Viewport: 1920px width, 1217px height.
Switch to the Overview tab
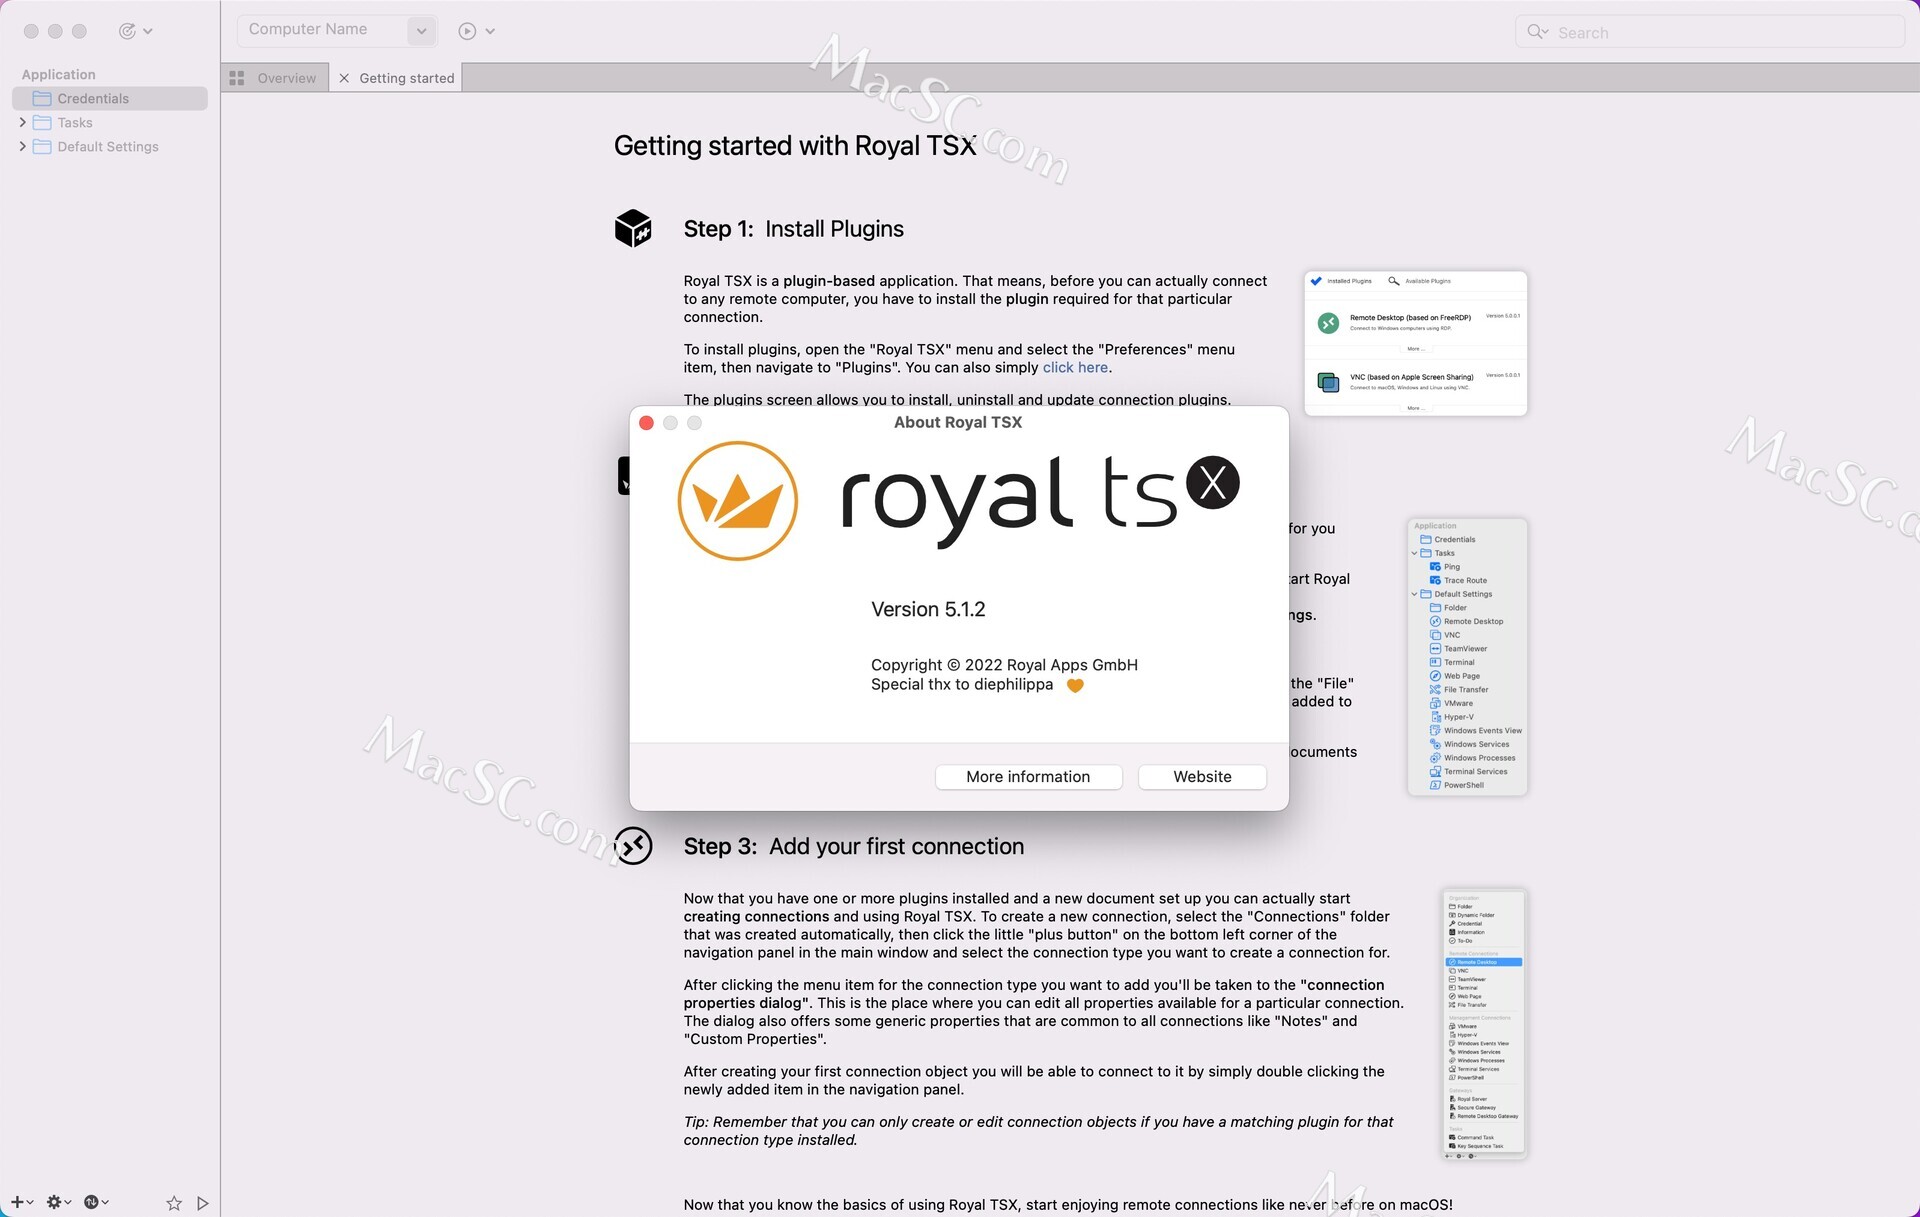(274, 78)
